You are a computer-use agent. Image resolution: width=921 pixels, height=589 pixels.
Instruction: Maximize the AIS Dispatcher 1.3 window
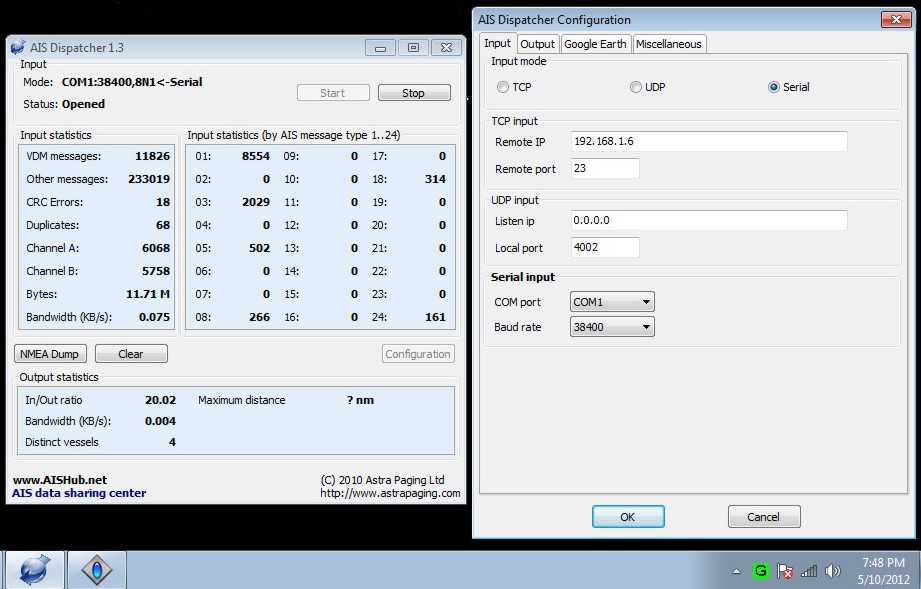tap(414, 48)
